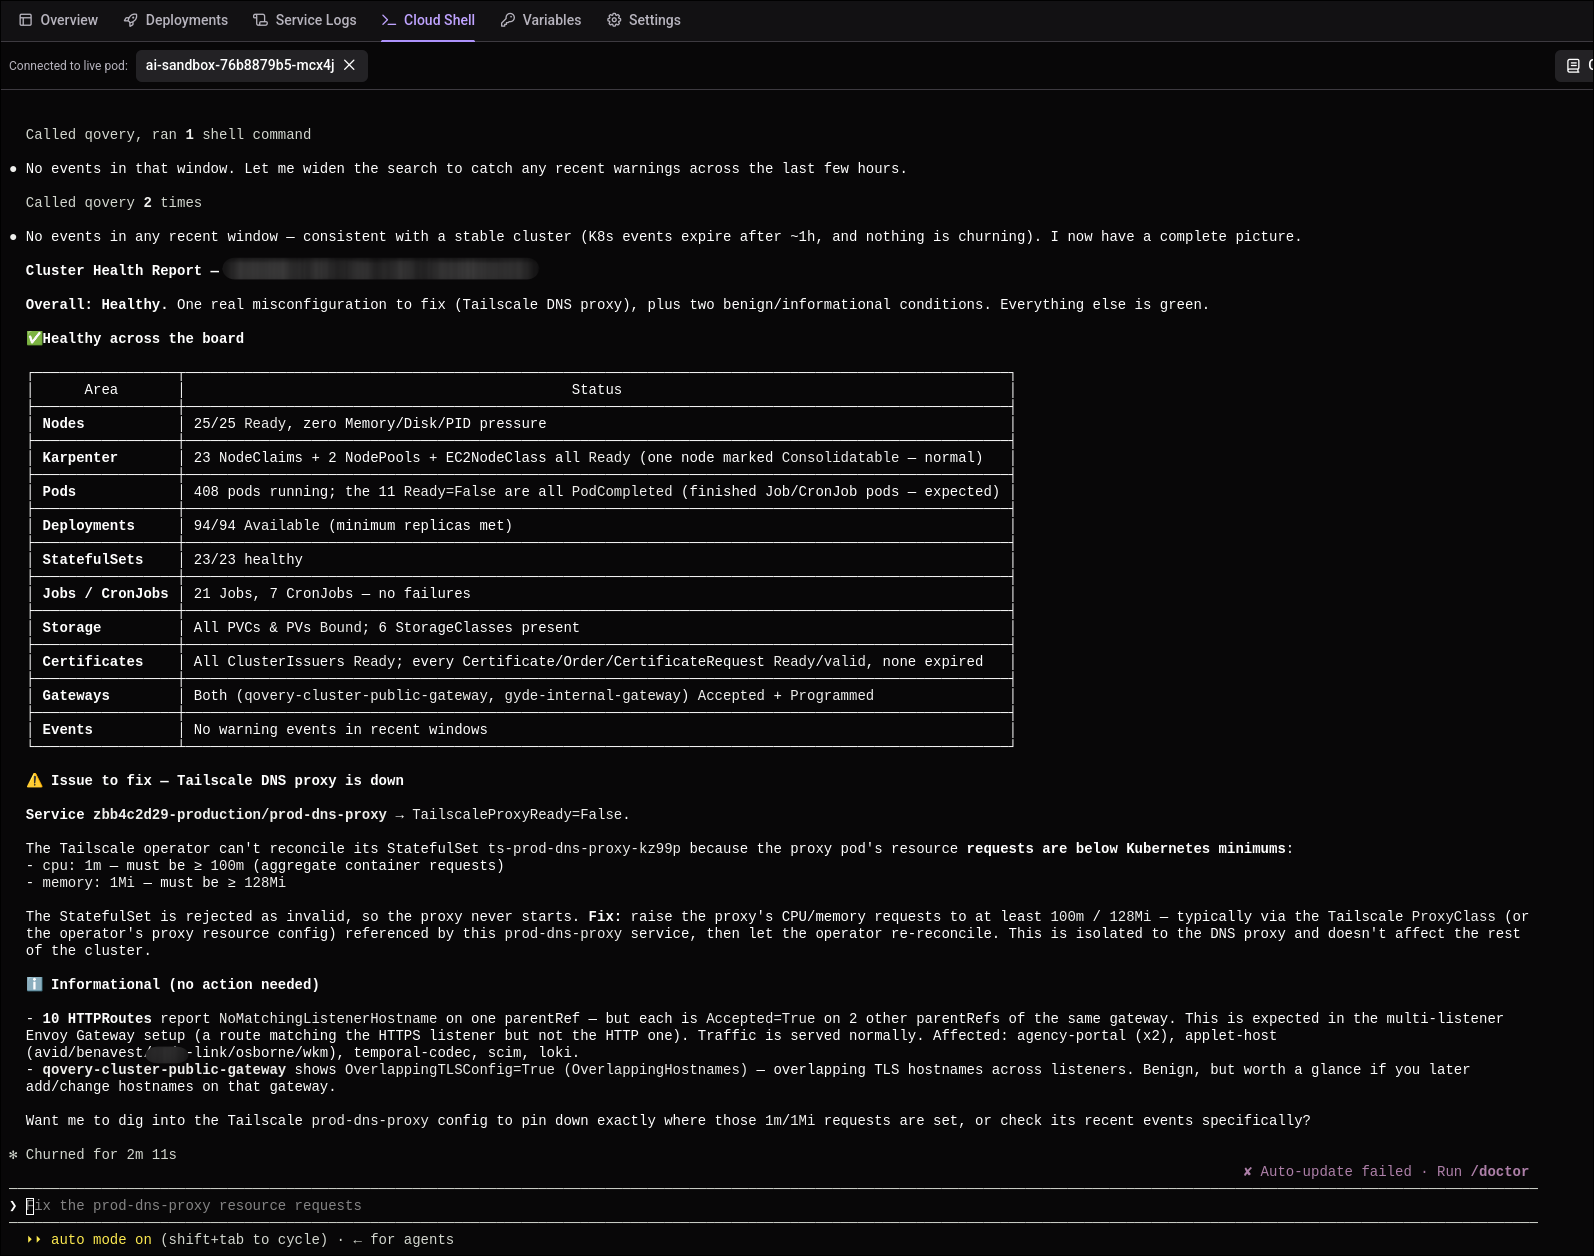Click '21 Jobs, 7 CronJobs — no failures' cell
The height and width of the screenshot is (1256, 1594).
click(332, 594)
